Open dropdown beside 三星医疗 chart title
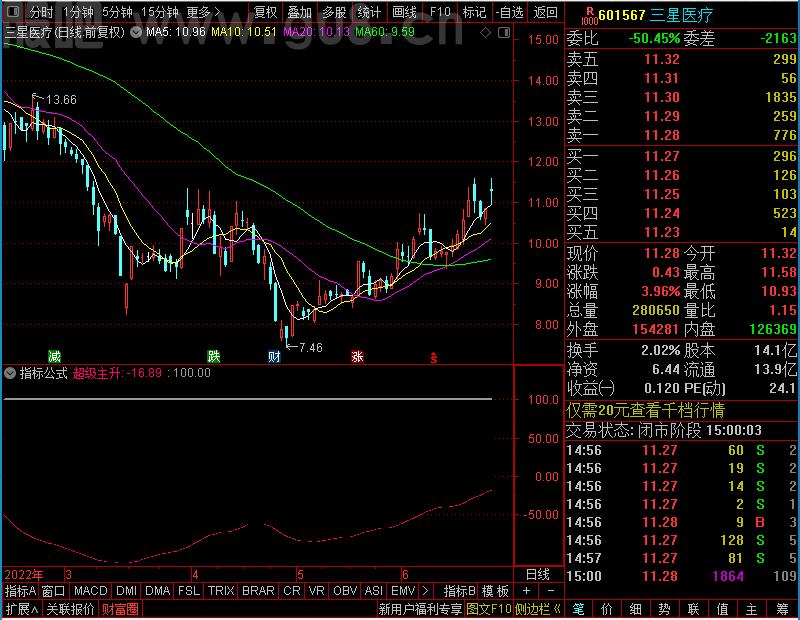800x620 pixels. 136,32
